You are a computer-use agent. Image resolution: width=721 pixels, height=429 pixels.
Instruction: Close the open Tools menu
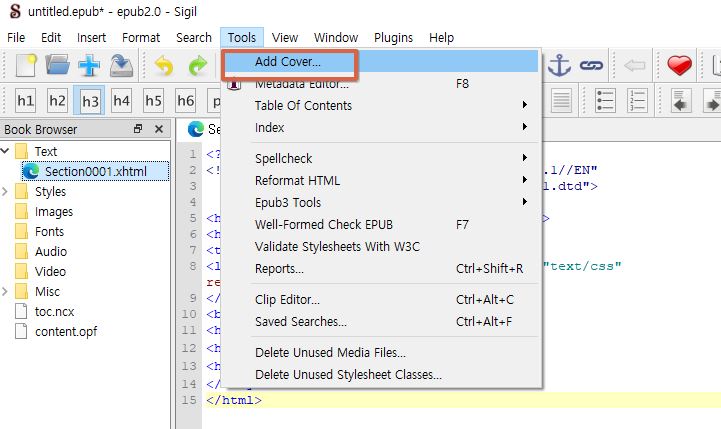point(242,37)
